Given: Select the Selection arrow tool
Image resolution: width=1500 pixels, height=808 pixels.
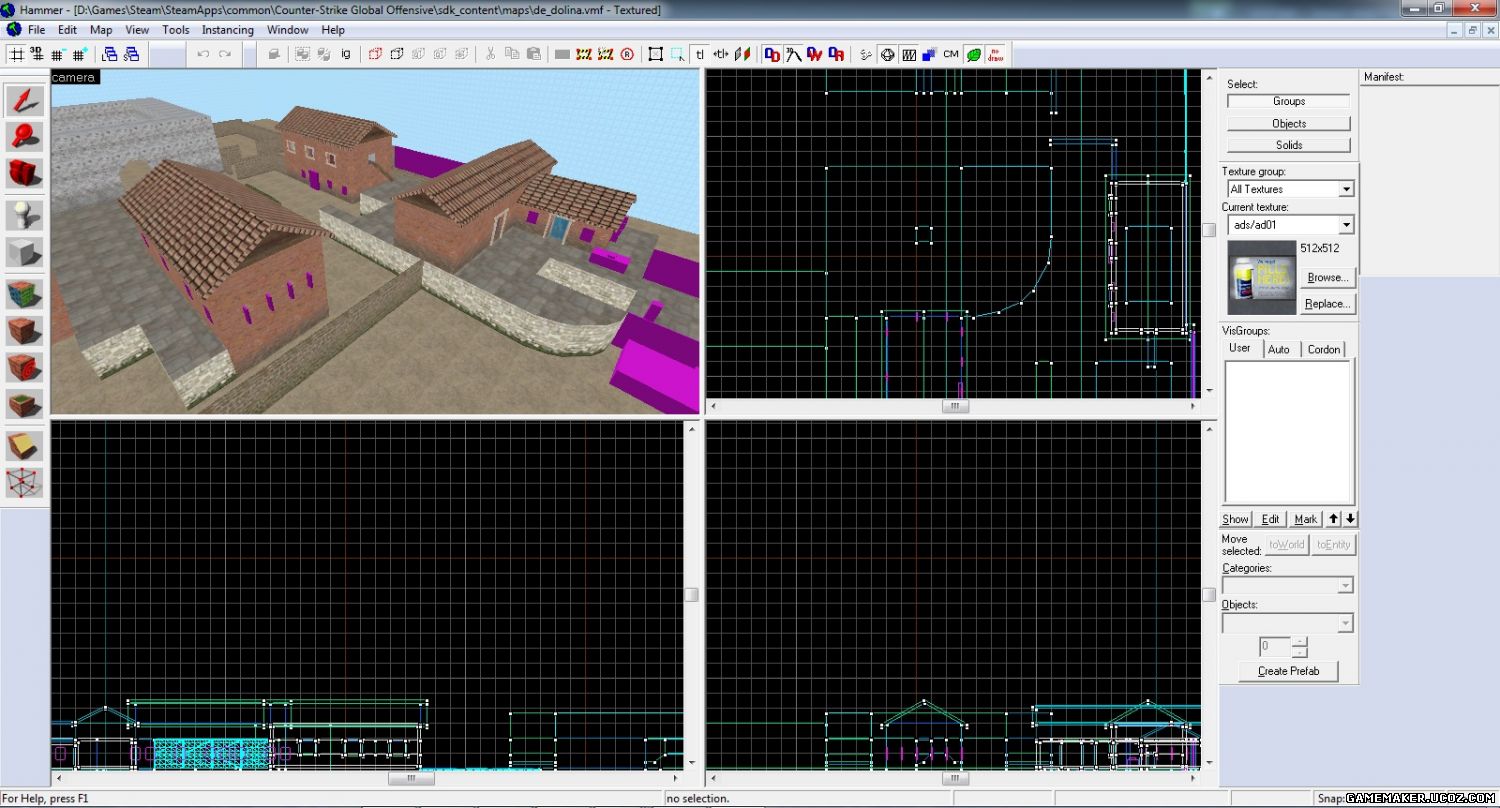Looking at the screenshot, I should click(x=24, y=100).
